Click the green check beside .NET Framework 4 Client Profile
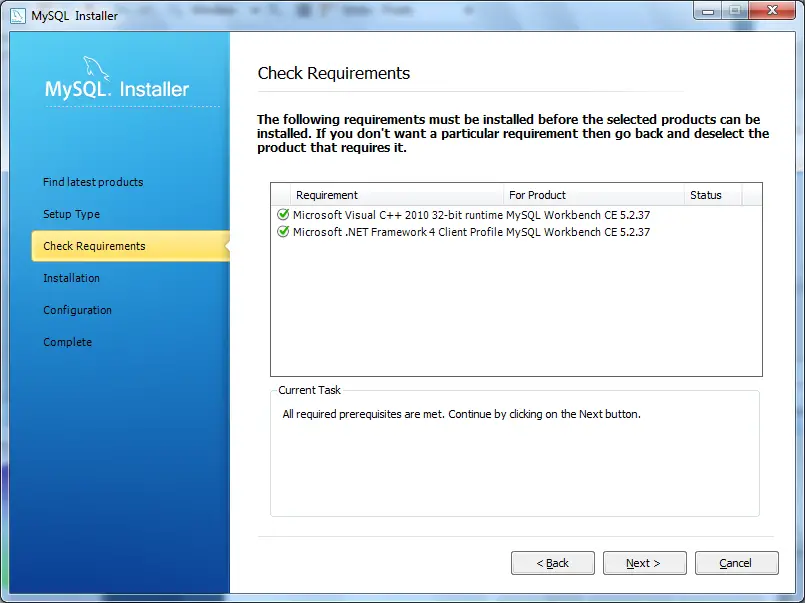 [283, 231]
